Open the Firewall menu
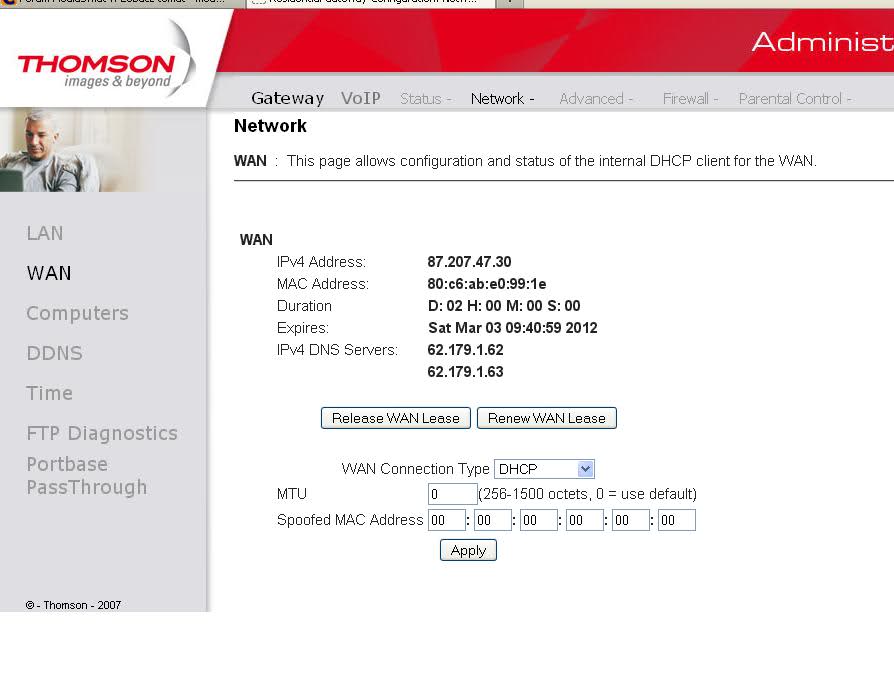Viewport: 894px width, 678px height. click(x=690, y=99)
